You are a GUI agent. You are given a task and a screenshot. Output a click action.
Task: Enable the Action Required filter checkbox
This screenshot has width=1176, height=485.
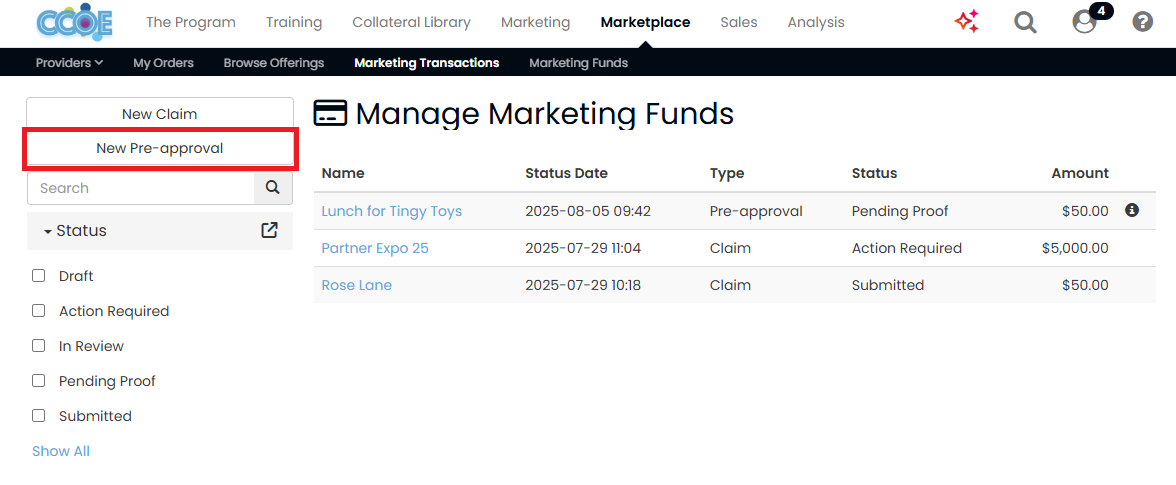[x=38, y=310]
